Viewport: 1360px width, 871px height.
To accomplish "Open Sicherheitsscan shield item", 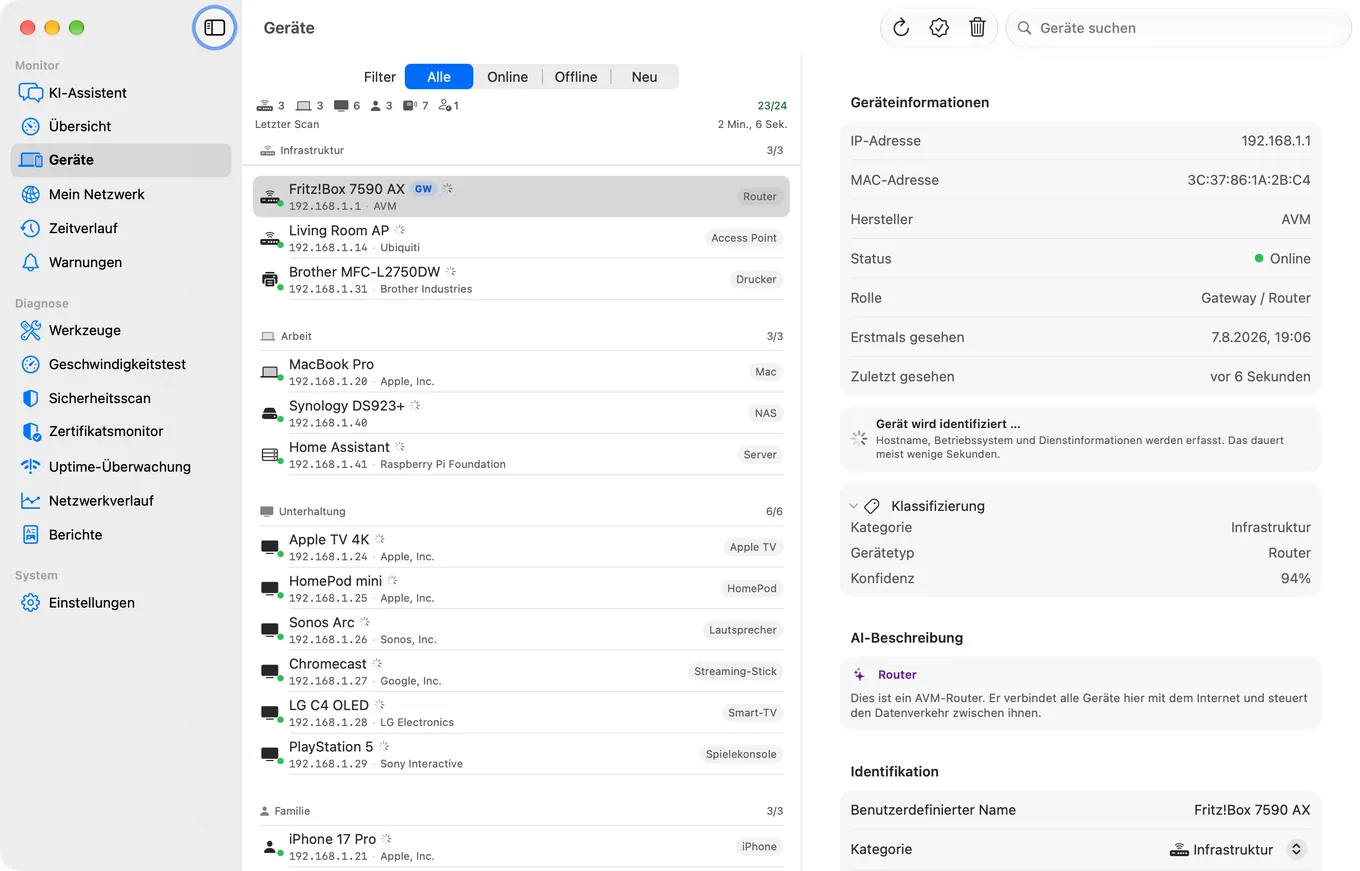I will point(121,398).
